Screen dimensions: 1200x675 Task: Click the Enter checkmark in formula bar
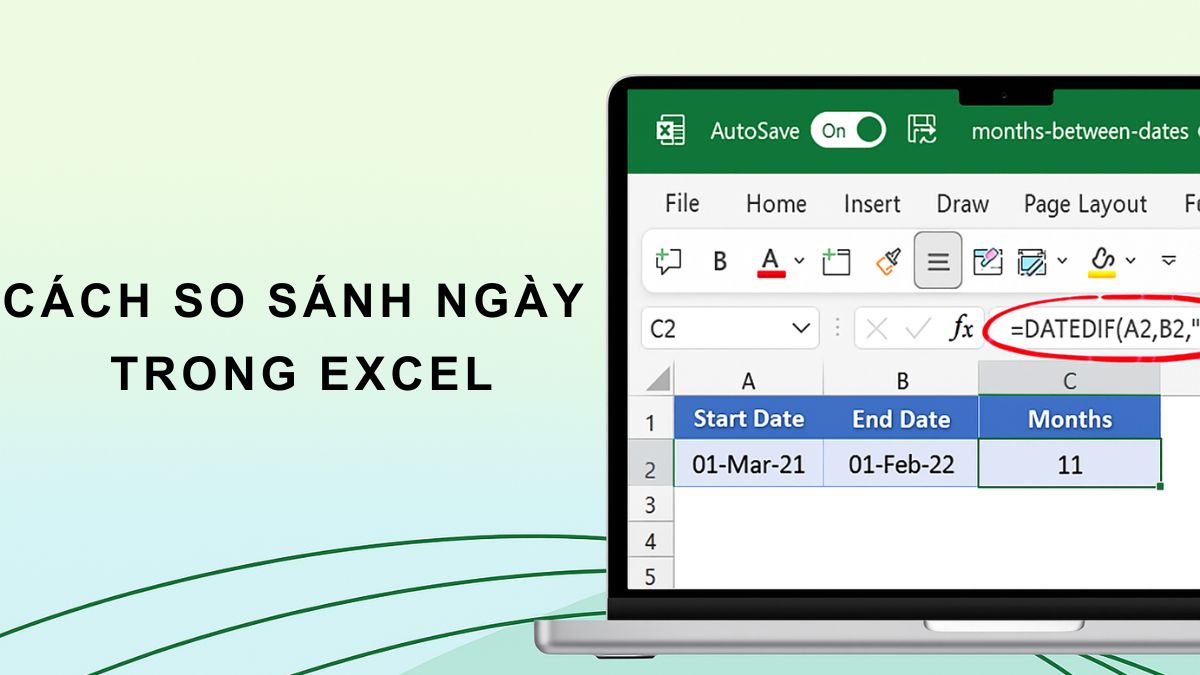click(x=918, y=329)
